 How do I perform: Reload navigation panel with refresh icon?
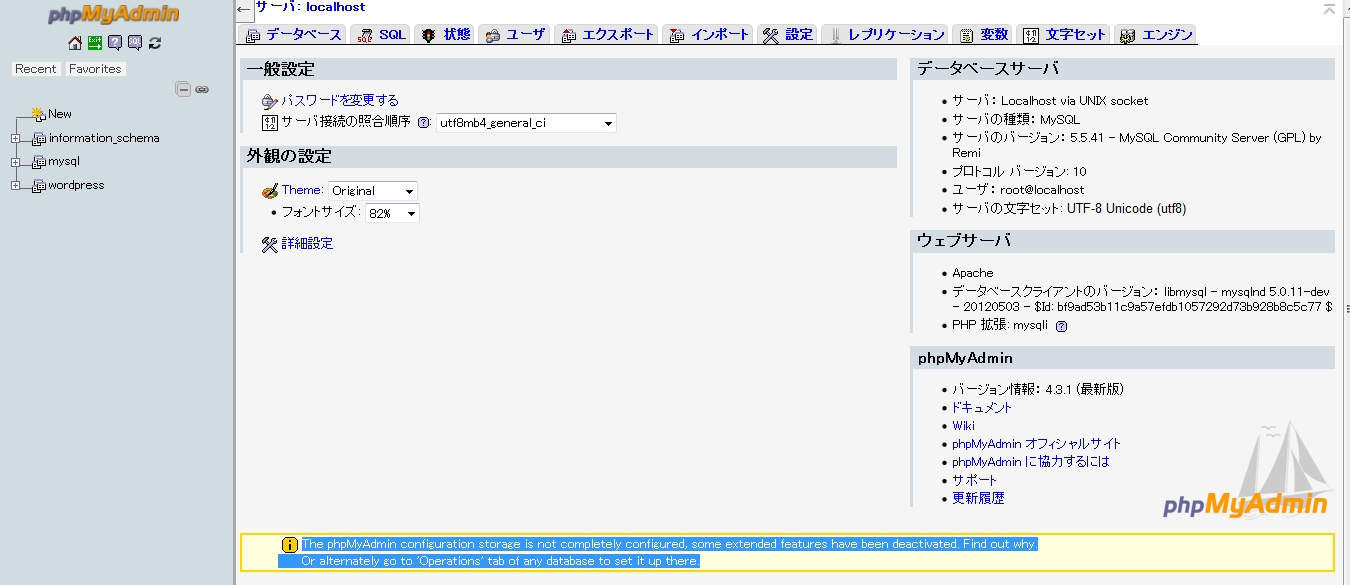[x=155, y=43]
